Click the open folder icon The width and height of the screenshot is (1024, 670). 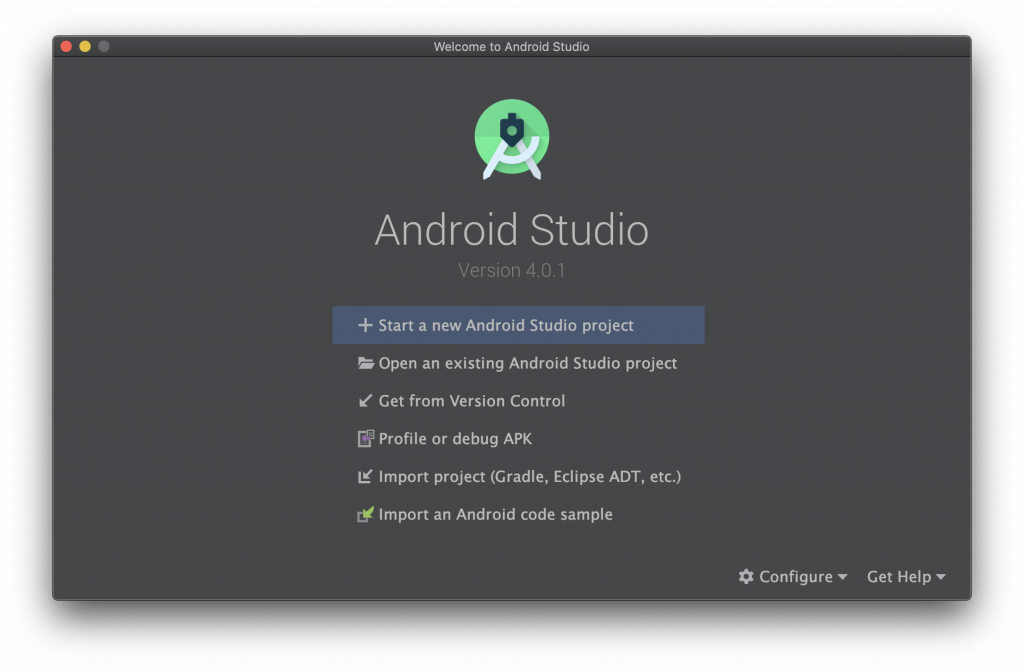(366, 363)
